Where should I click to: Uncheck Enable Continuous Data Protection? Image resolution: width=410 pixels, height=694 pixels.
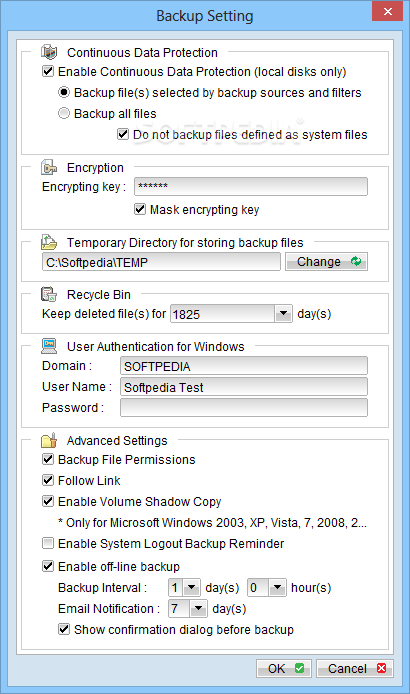point(48,71)
